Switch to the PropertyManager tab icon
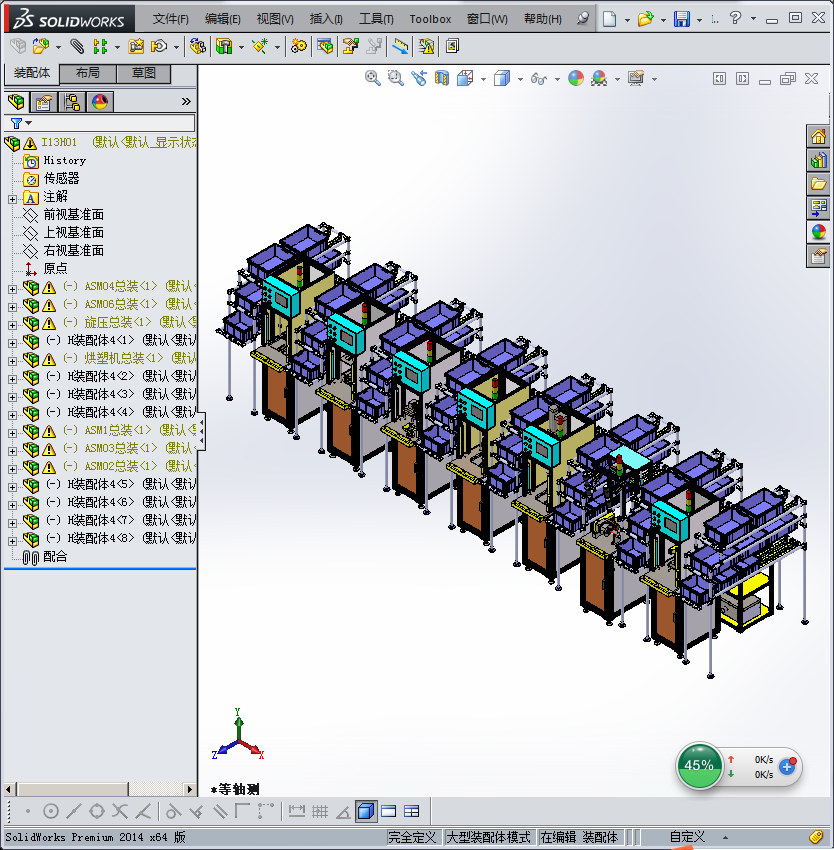 click(x=44, y=102)
